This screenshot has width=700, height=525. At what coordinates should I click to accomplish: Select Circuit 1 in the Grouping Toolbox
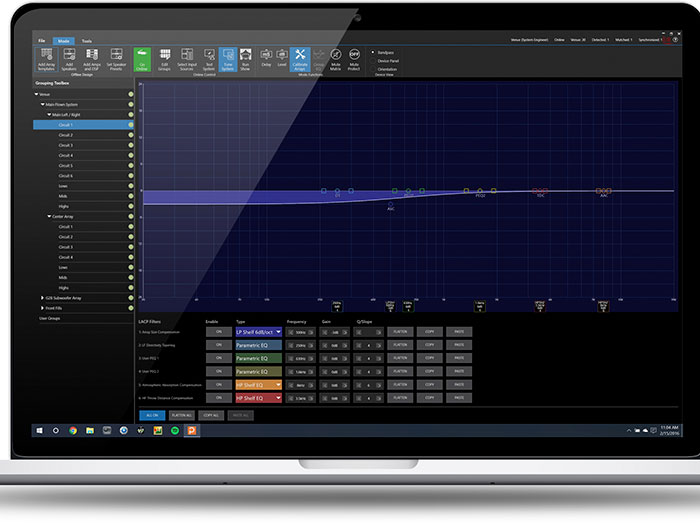(x=66, y=125)
